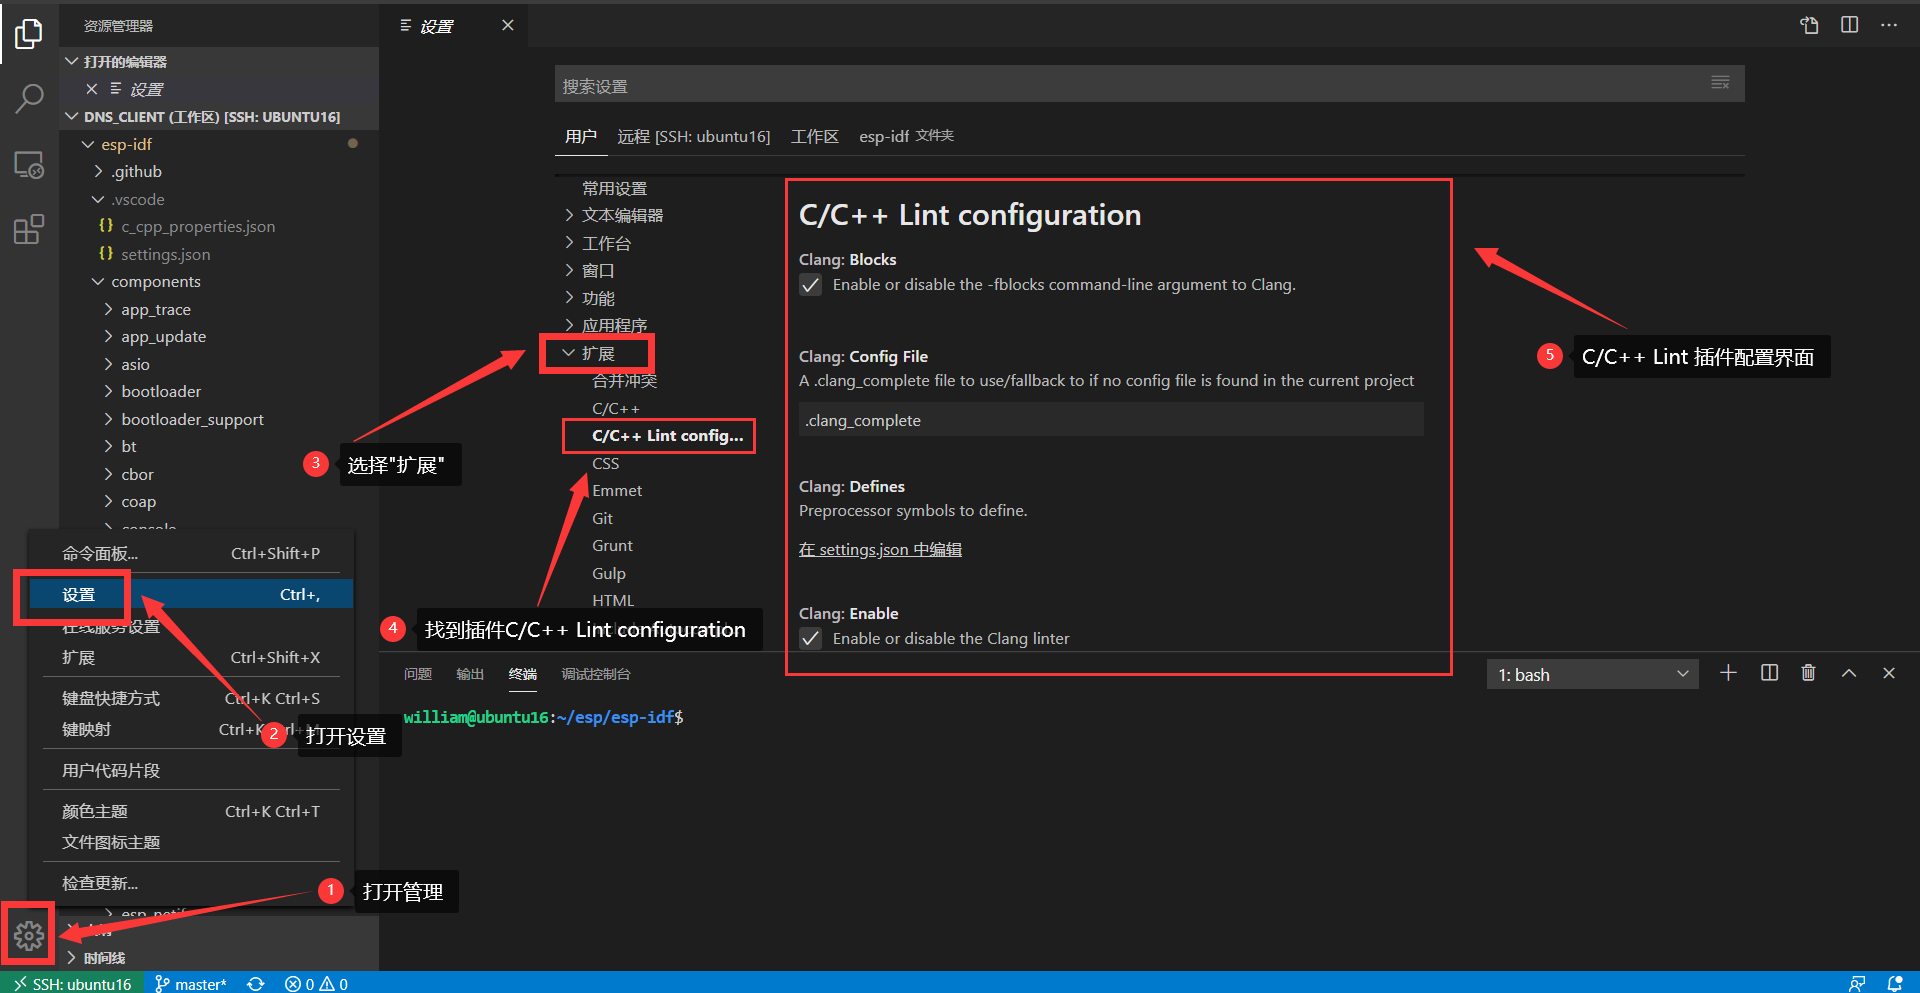1920x993 pixels.
Task: Click the master branch status item
Action: tap(191, 983)
